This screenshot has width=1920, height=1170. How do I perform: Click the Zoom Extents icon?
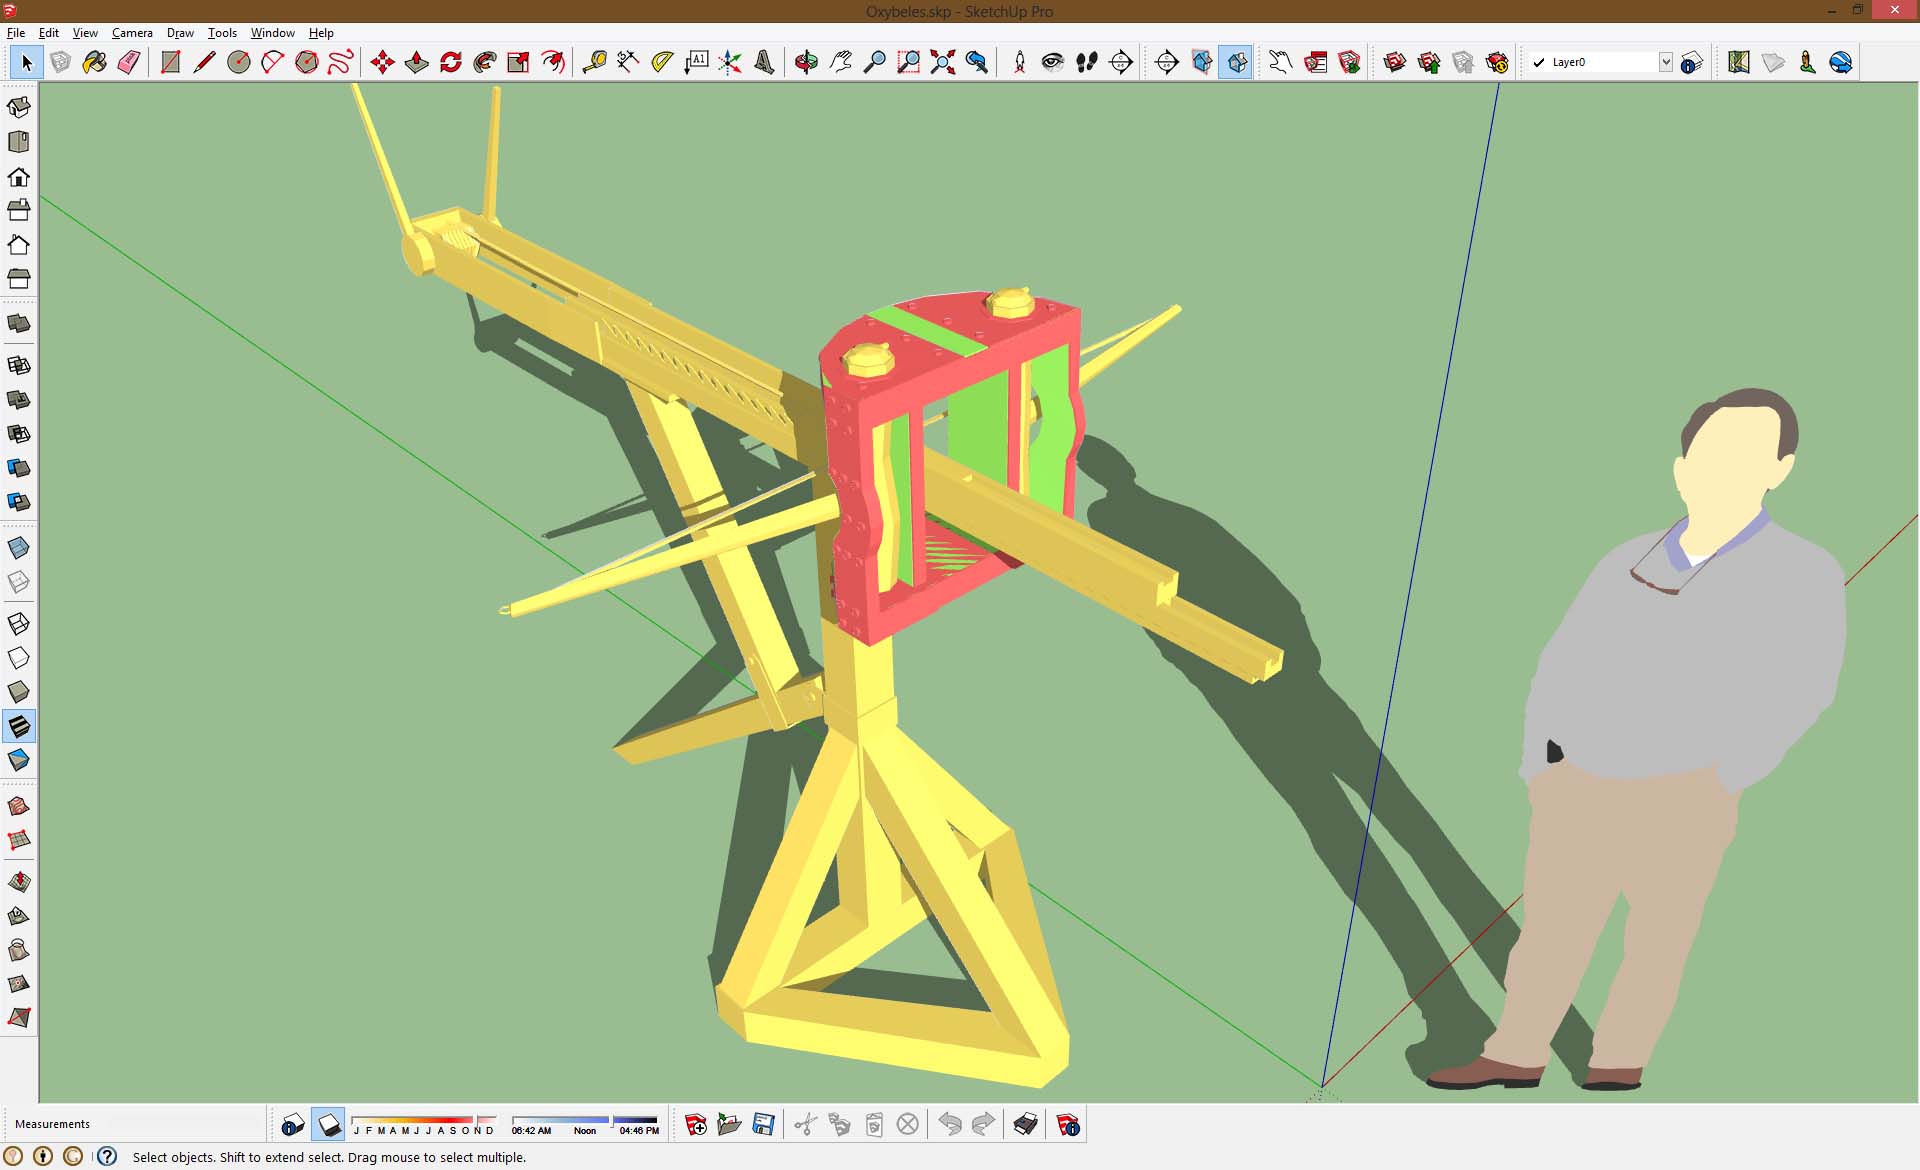tap(942, 62)
